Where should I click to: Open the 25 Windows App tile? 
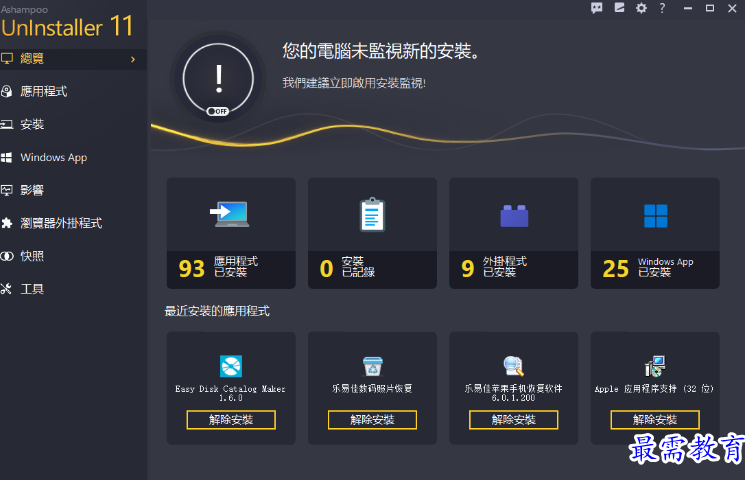655,233
